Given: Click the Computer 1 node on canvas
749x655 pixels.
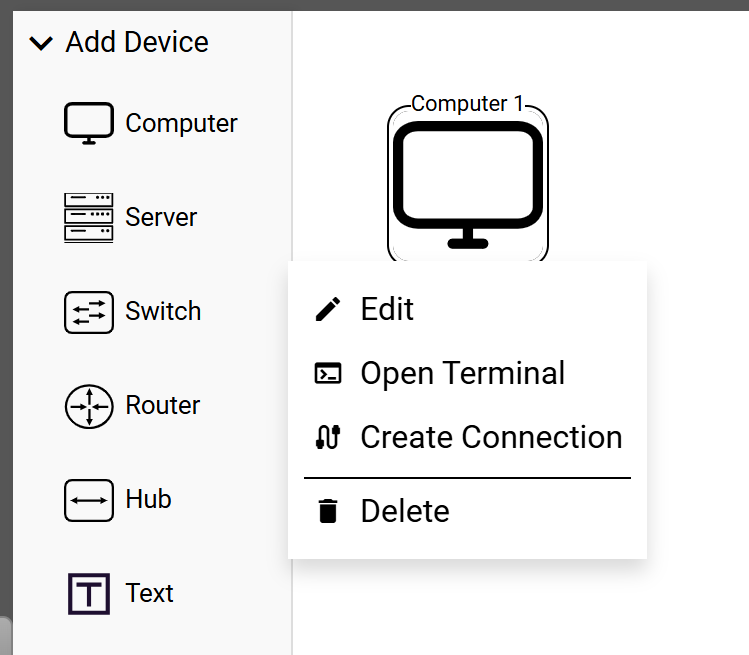Looking at the screenshot, I should click(x=467, y=185).
